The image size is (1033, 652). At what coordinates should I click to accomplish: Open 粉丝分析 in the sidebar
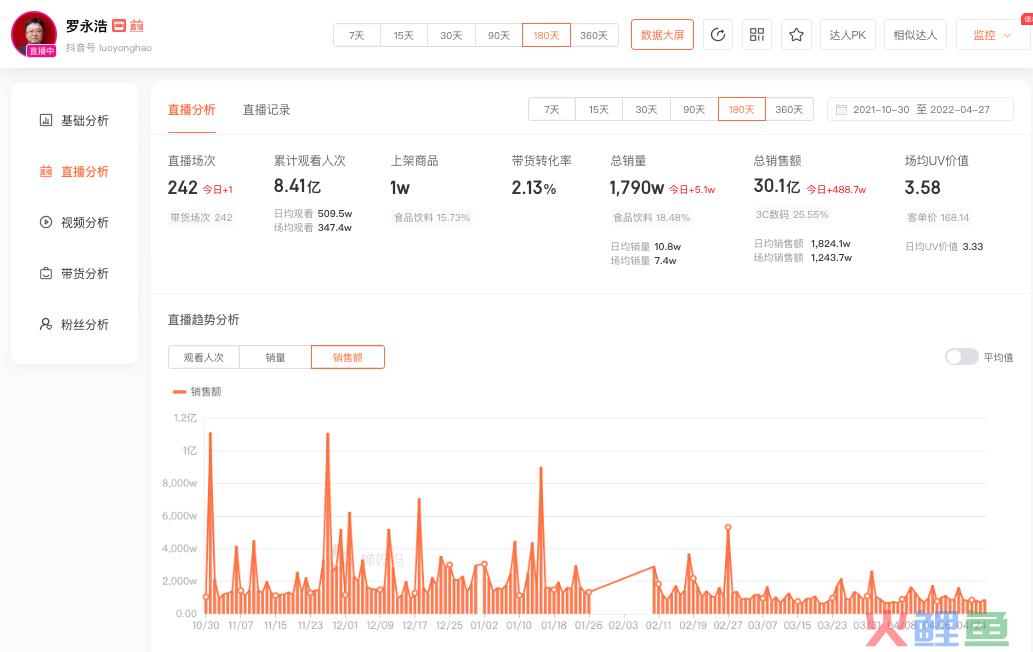pyautogui.click(x=85, y=324)
